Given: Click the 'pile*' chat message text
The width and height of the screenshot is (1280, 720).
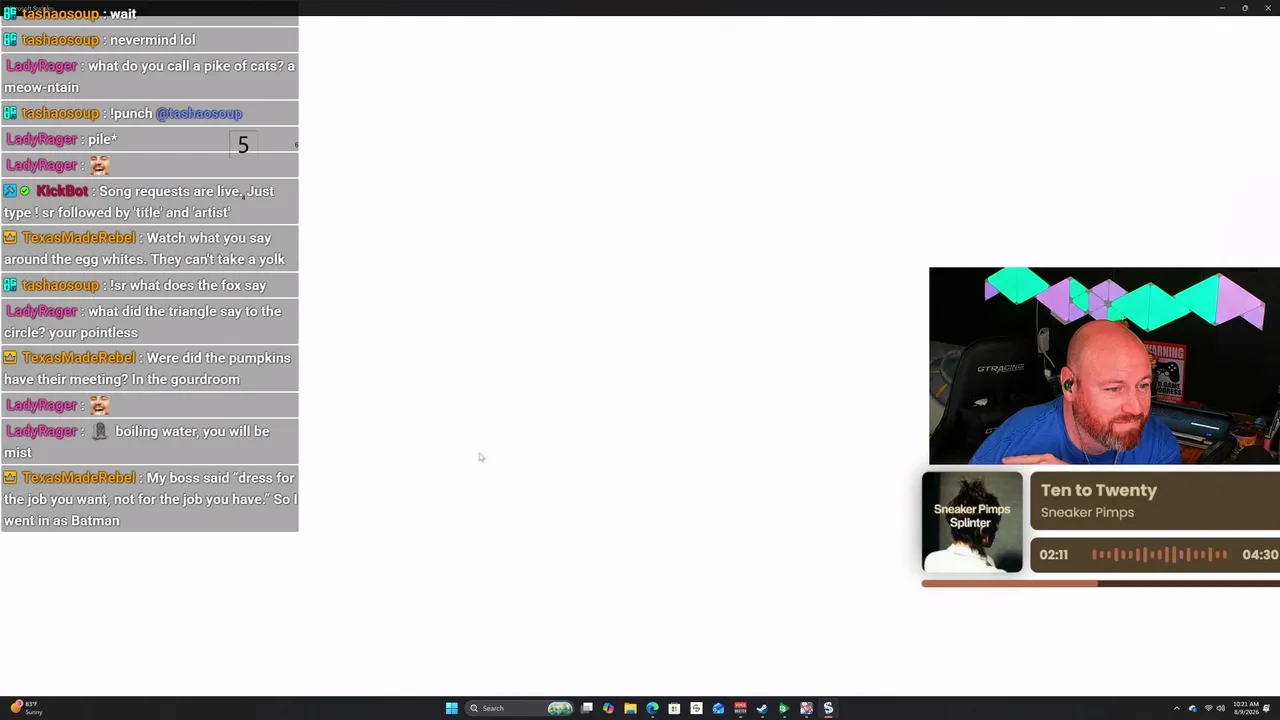Looking at the screenshot, I should click(102, 139).
